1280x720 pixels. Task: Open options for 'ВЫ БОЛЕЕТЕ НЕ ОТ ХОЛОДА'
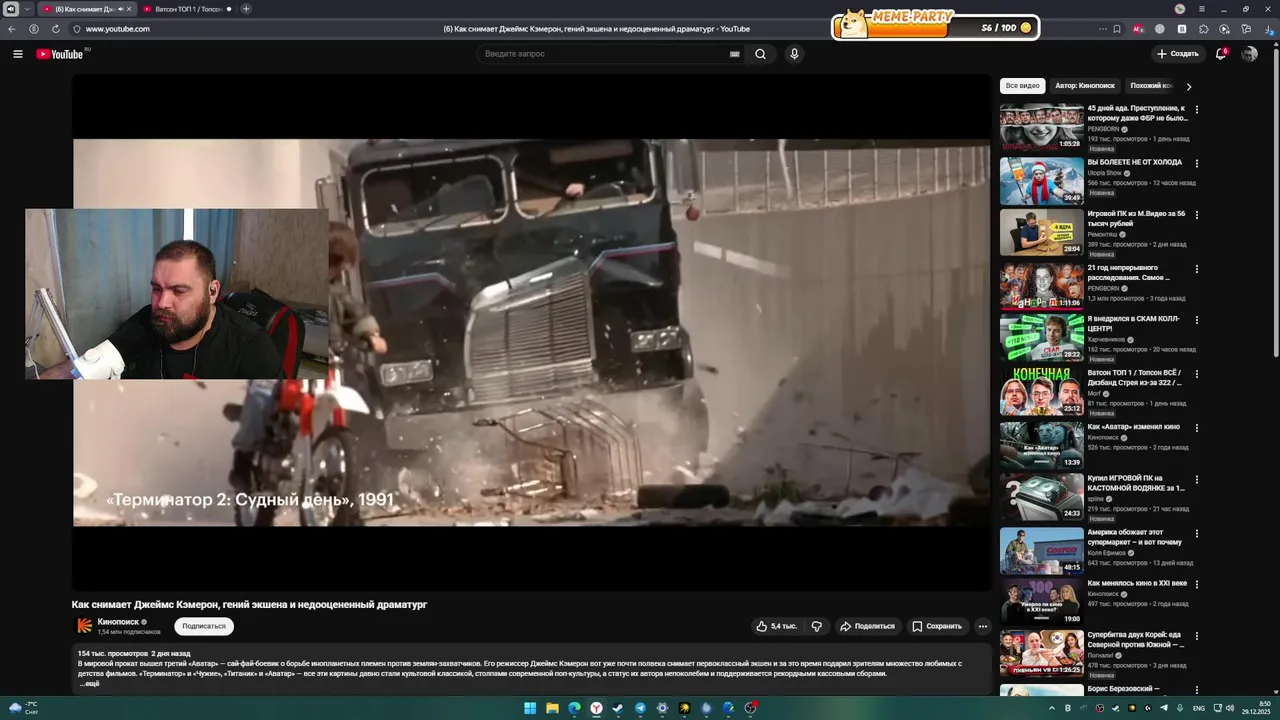pos(1196,163)
